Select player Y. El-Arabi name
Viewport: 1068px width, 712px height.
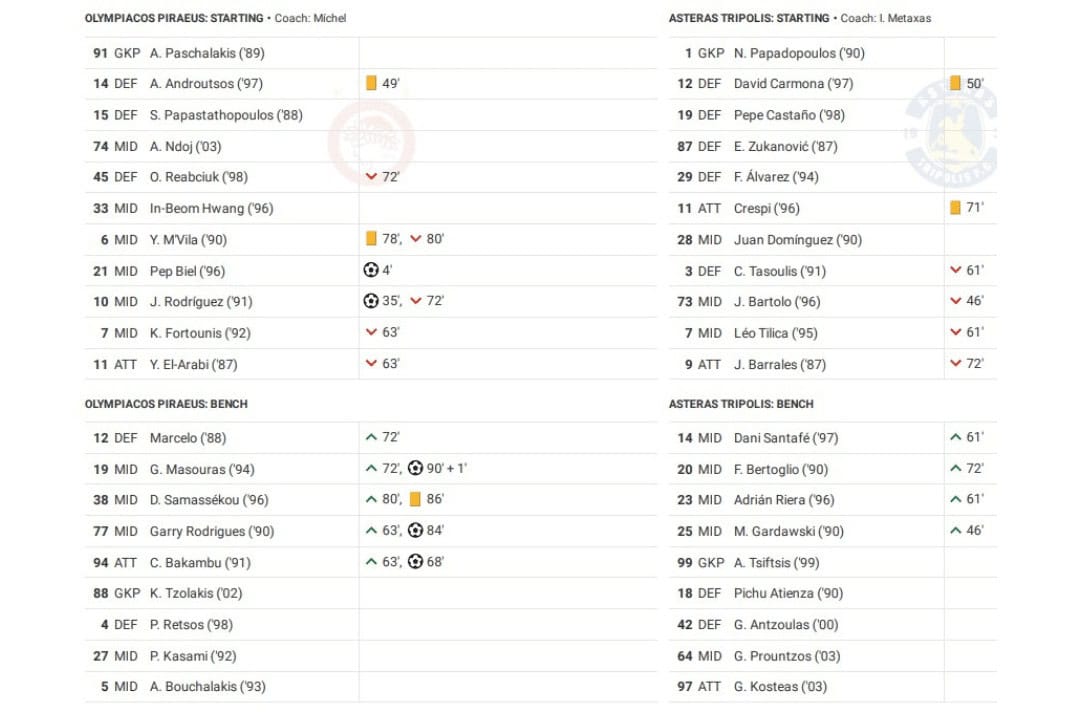(x=193, y=364)
